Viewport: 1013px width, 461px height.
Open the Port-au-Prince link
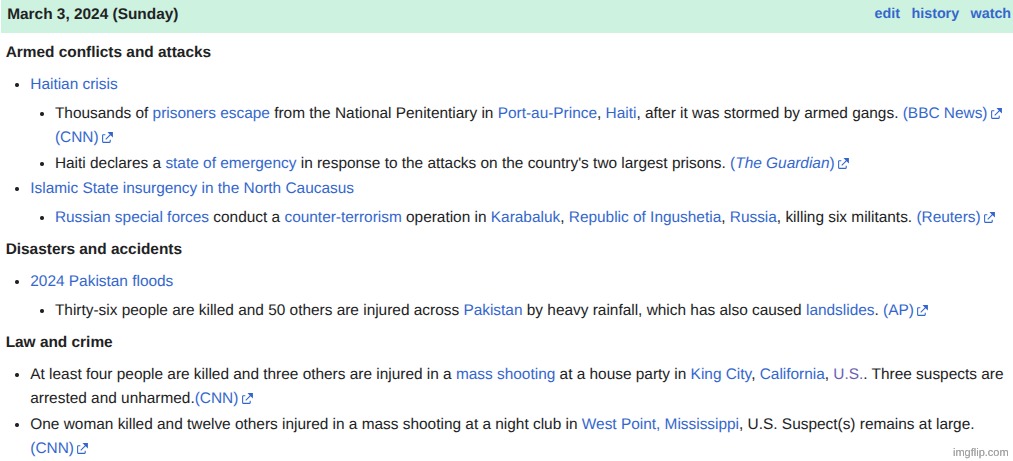tap(547, 113)
